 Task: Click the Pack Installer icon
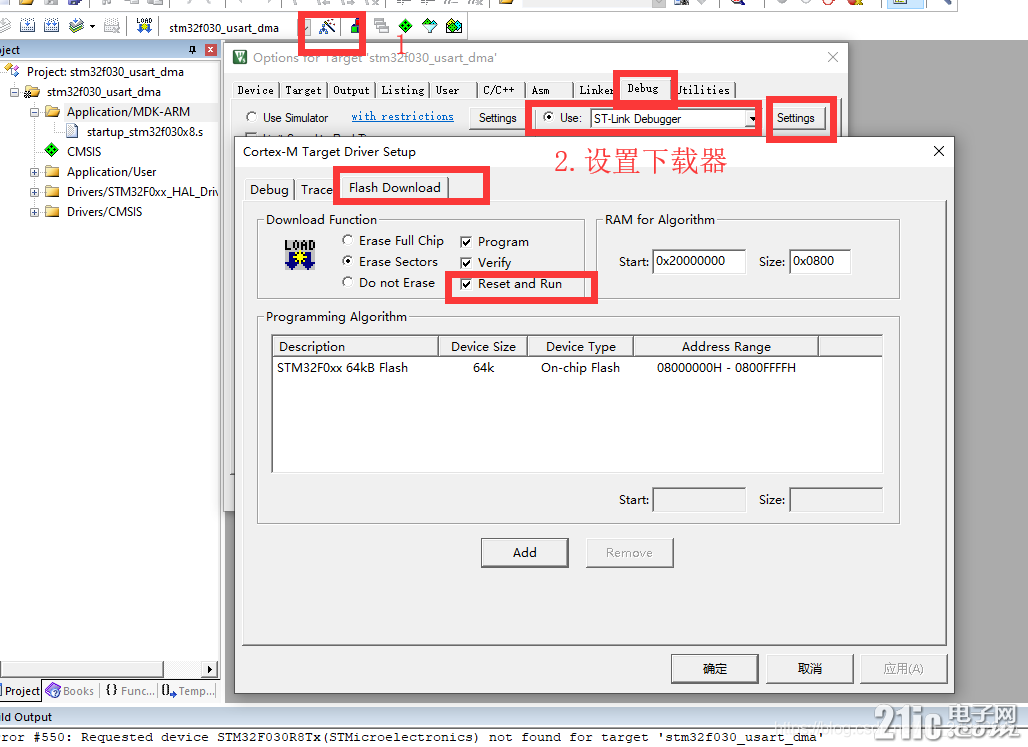pos(454,26)
